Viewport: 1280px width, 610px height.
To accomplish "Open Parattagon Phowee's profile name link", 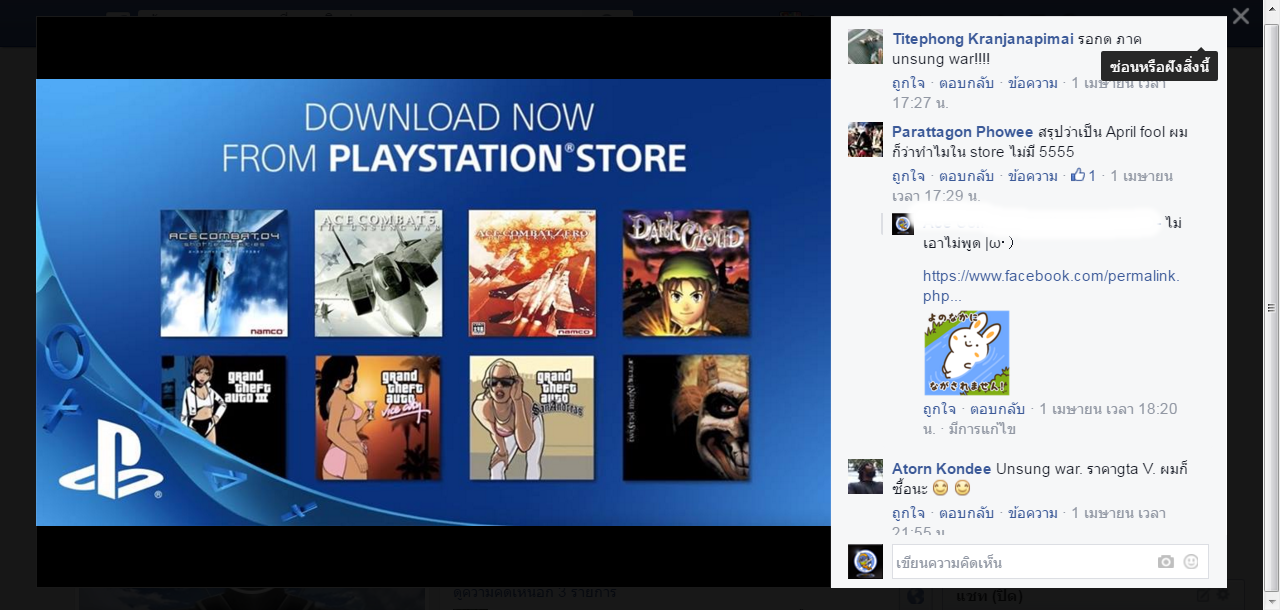I will click(x=962, y=132).
